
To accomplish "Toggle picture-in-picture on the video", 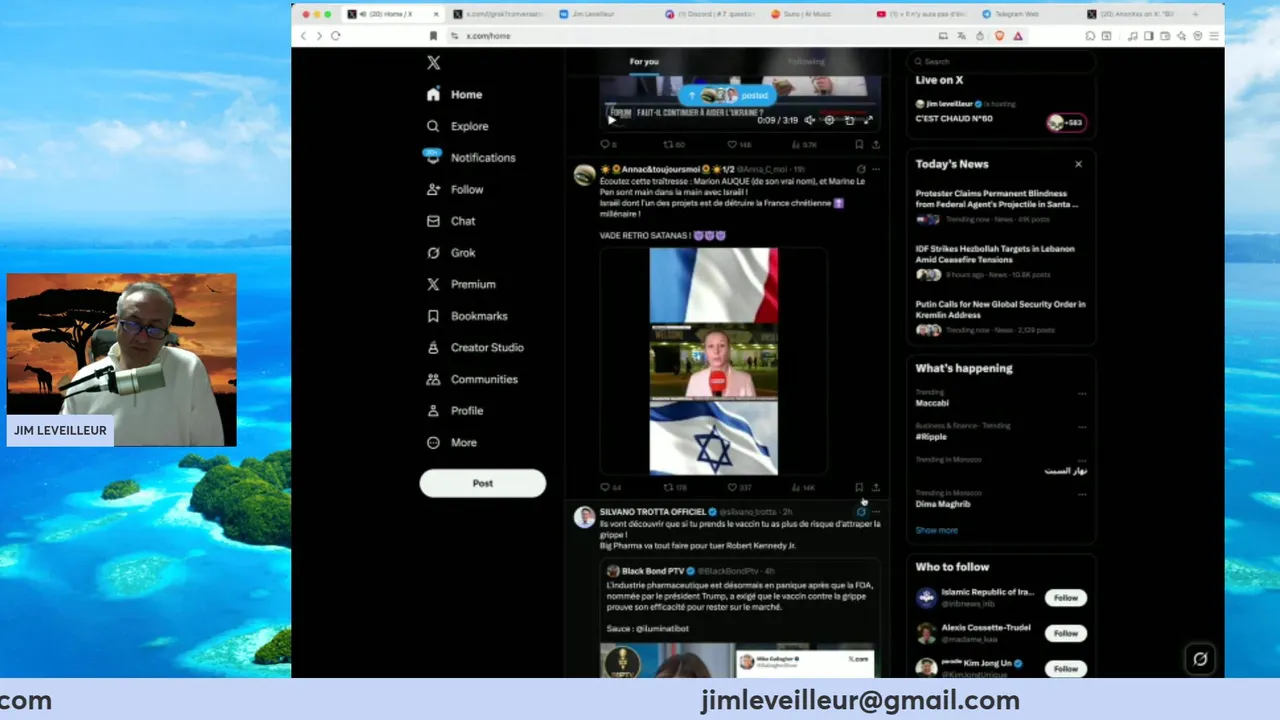I will tap(849, 120).
